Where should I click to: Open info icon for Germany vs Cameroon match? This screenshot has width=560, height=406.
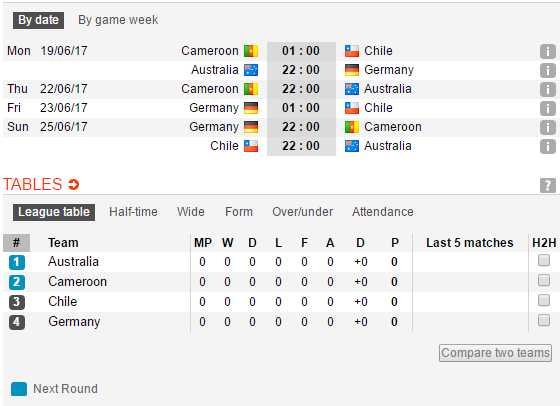548,127
